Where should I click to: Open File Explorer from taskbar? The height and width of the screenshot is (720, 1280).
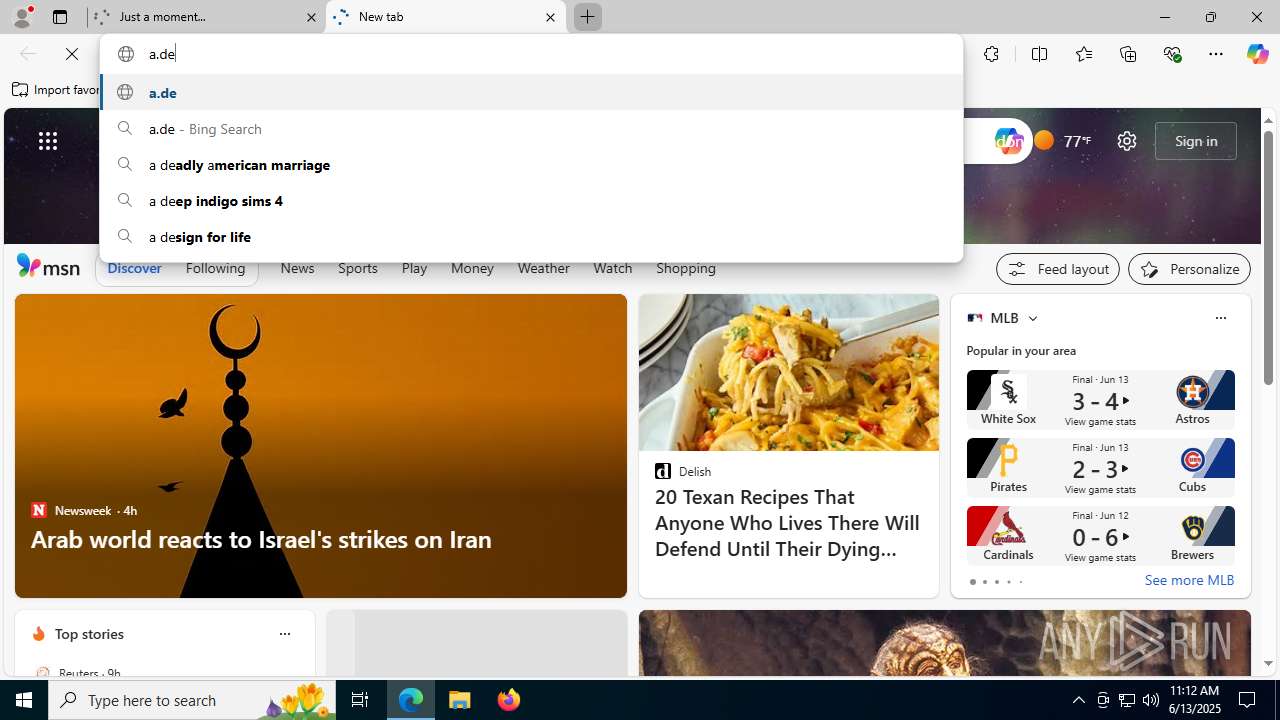460,700
